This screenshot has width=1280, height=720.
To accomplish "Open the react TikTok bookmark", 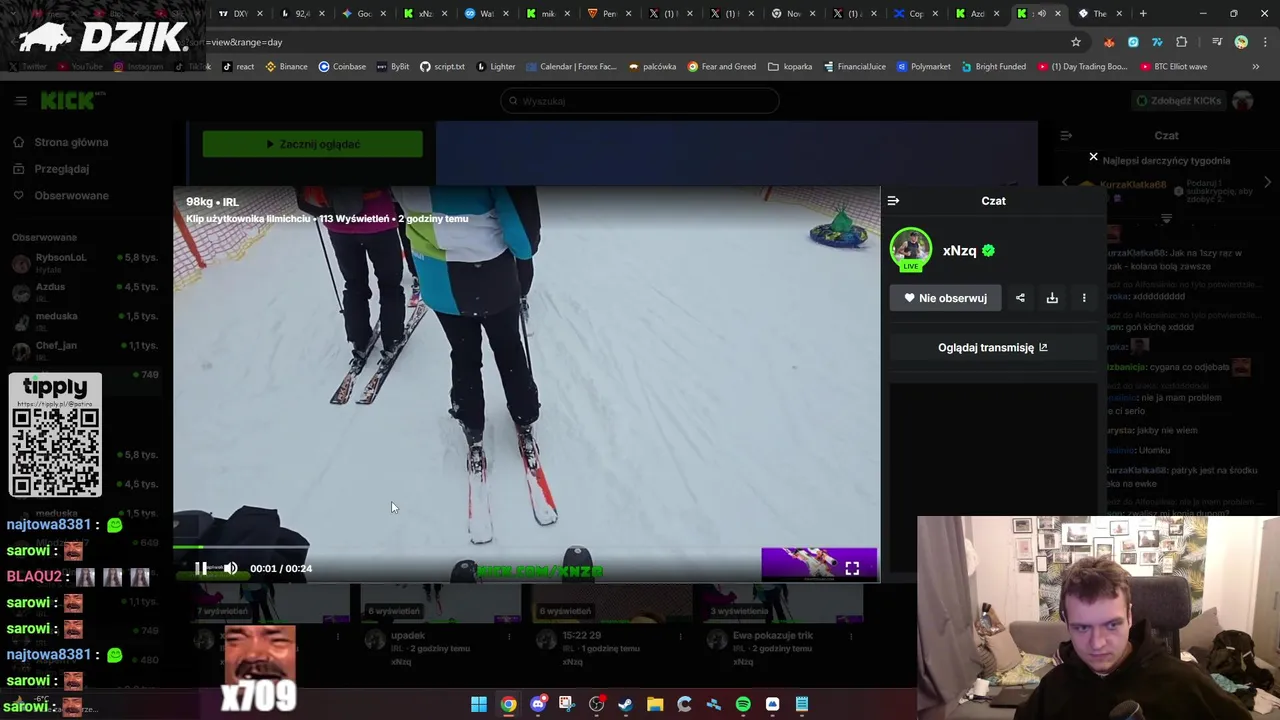I will click(238, 66).
